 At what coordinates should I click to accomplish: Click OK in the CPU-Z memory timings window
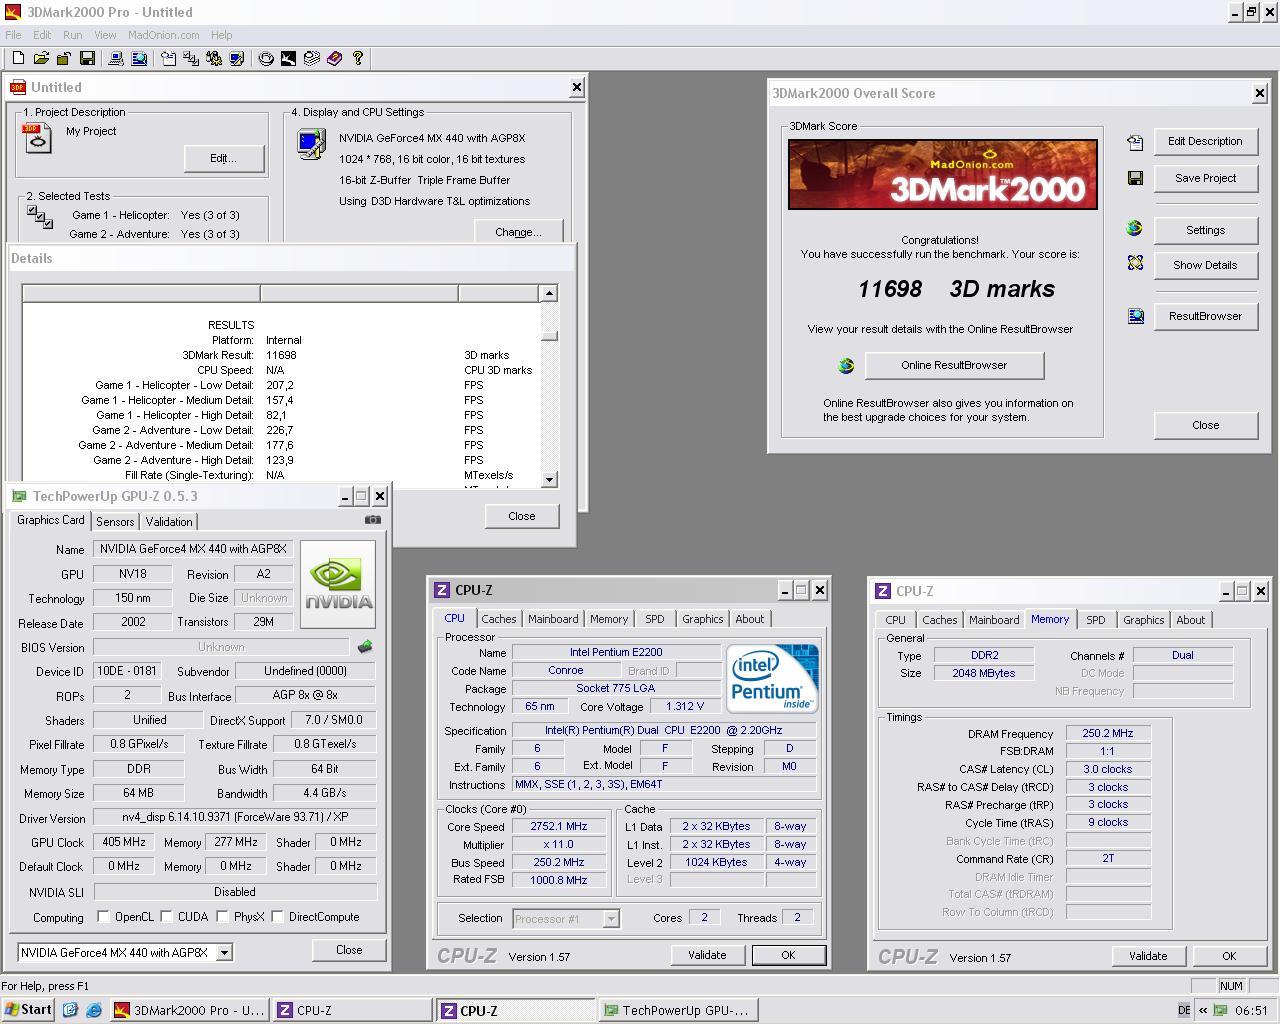click(1229, 956)
